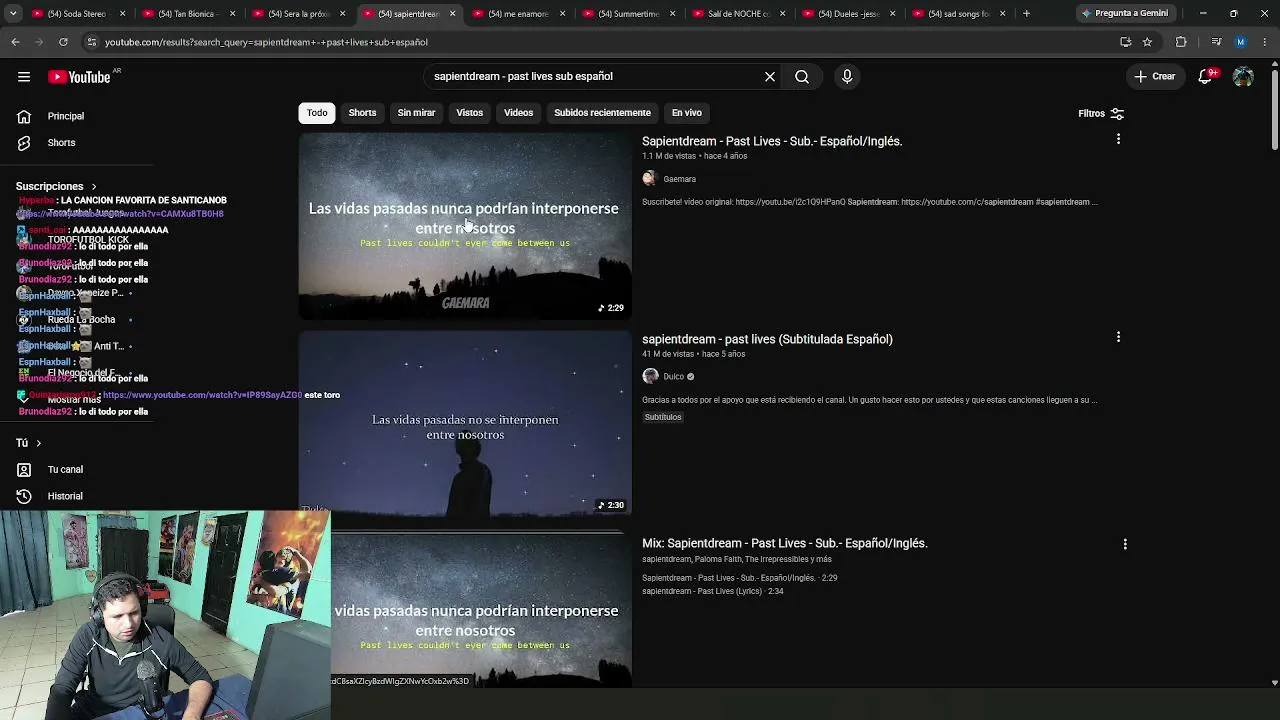Open the YouTube notifications bell

click(x=1206, y=76)
